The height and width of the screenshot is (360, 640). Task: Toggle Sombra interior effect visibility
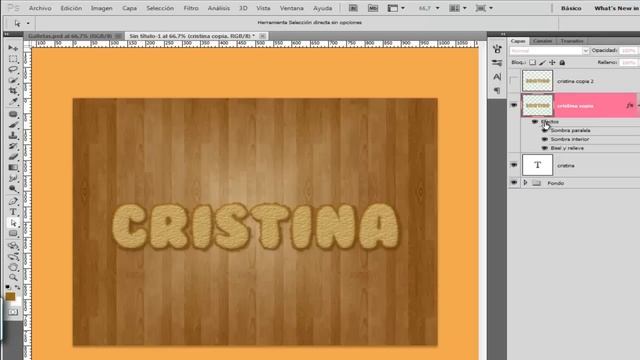tap(544, 139)
